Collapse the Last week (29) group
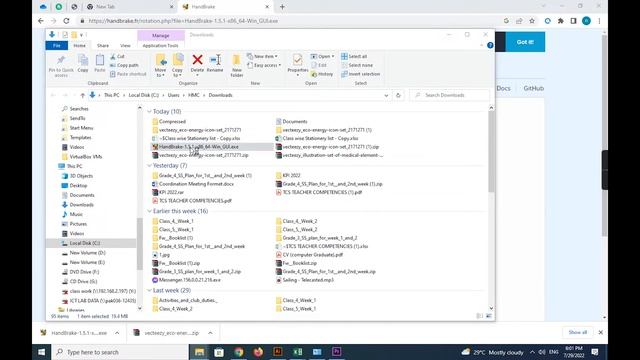 tap(149, 290)
